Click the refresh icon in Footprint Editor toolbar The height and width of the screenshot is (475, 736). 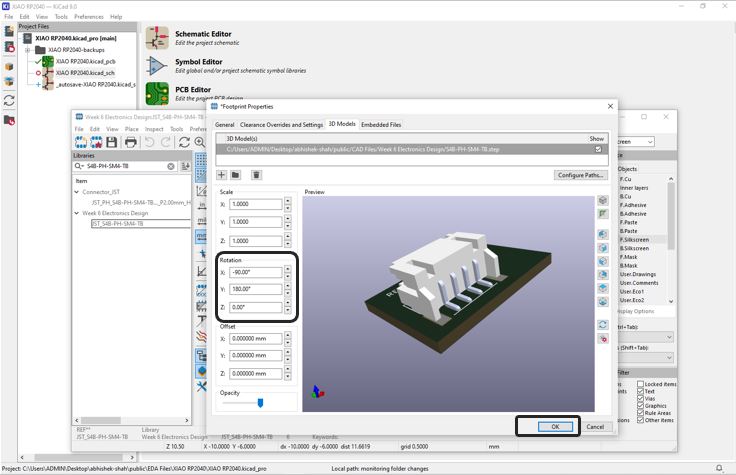[184, 142]
